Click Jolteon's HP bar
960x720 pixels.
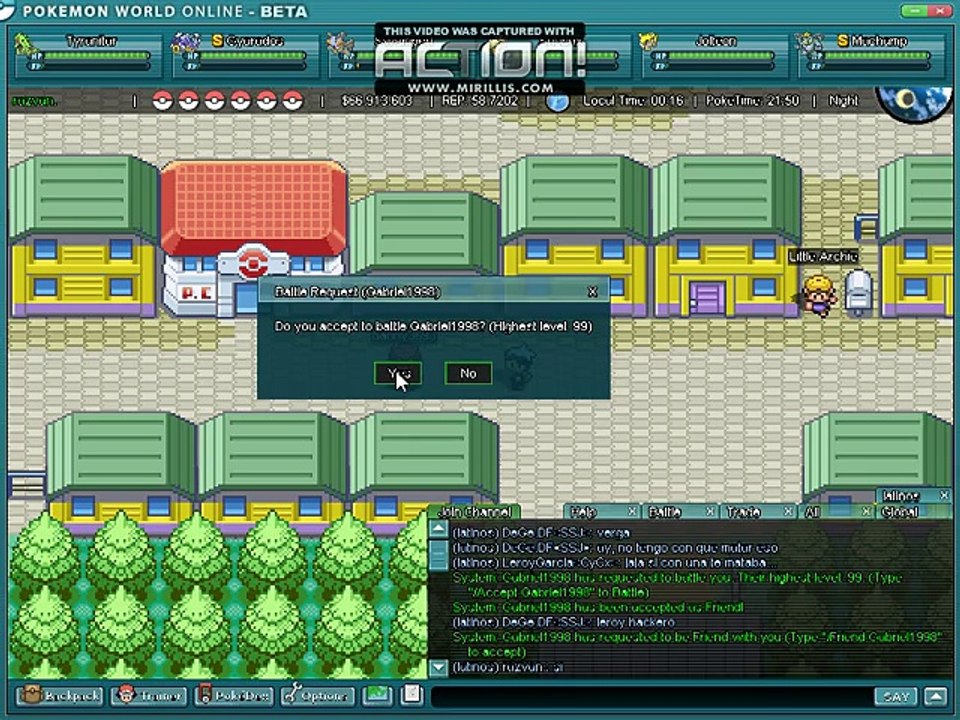(722, 56)
